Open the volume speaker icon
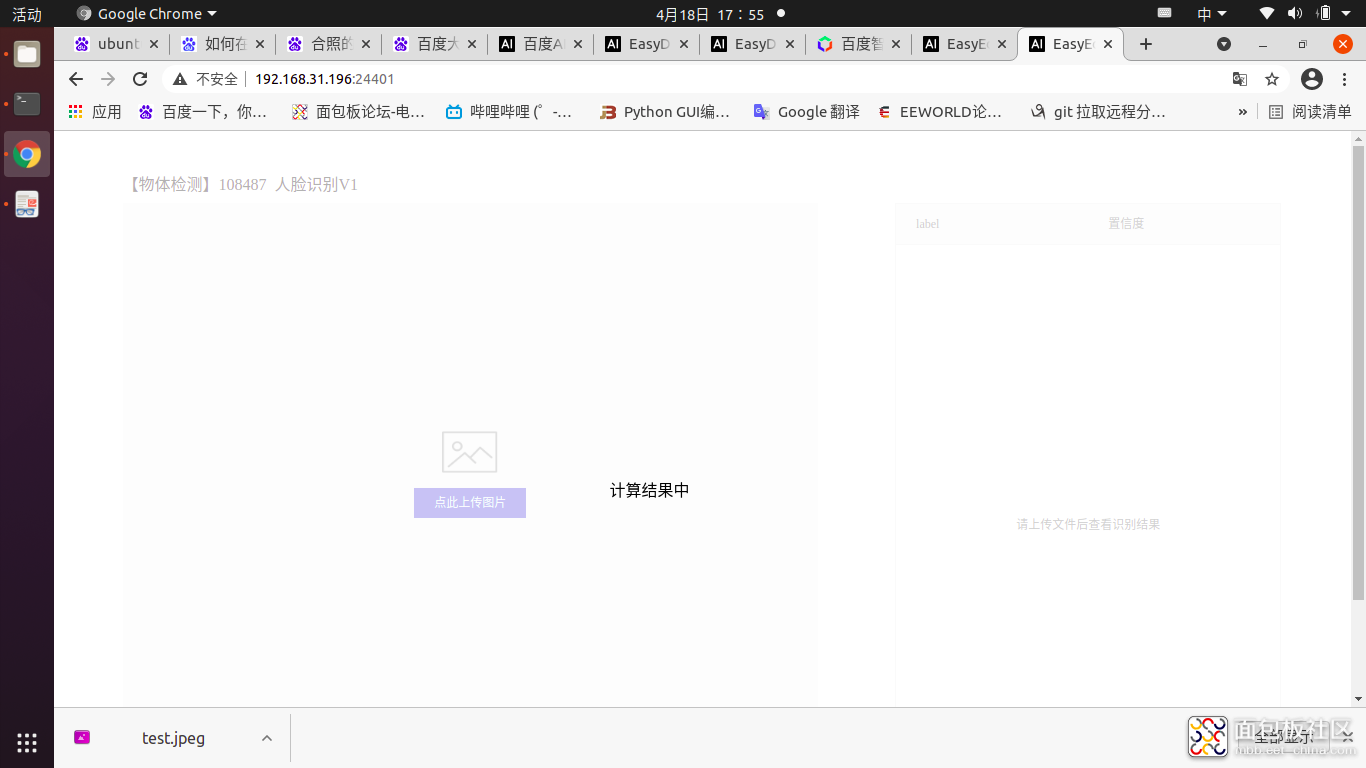This screenshot has width=1366, height=768. (x=1295, y=13)
